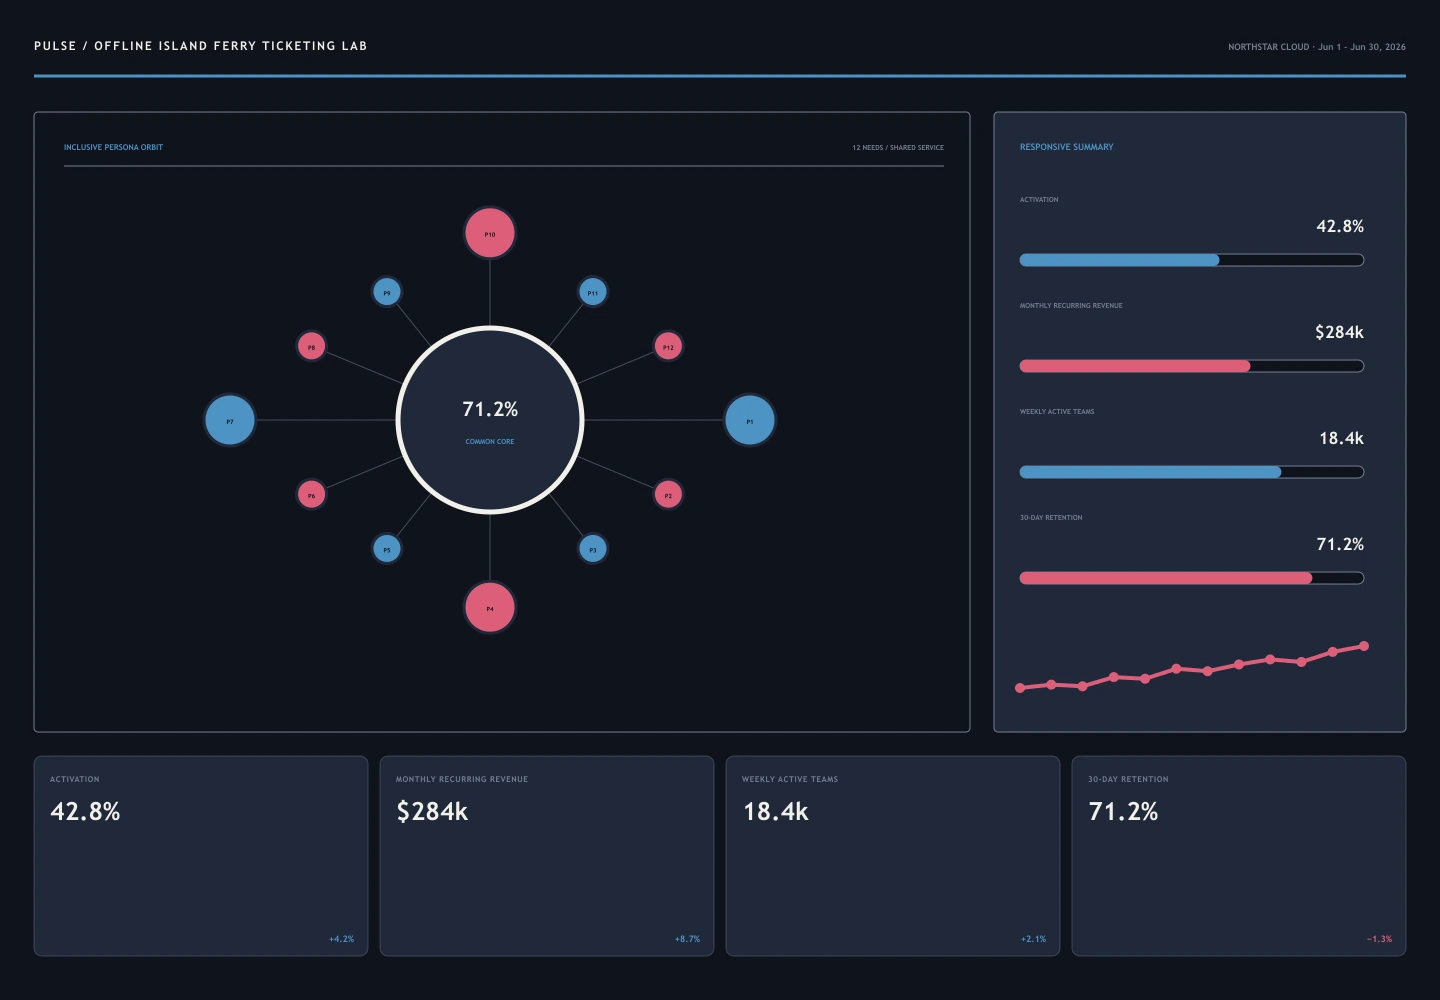The image size is (1440, 1000).
Task: Select the P1 persona node
Action: click(750, 420)
